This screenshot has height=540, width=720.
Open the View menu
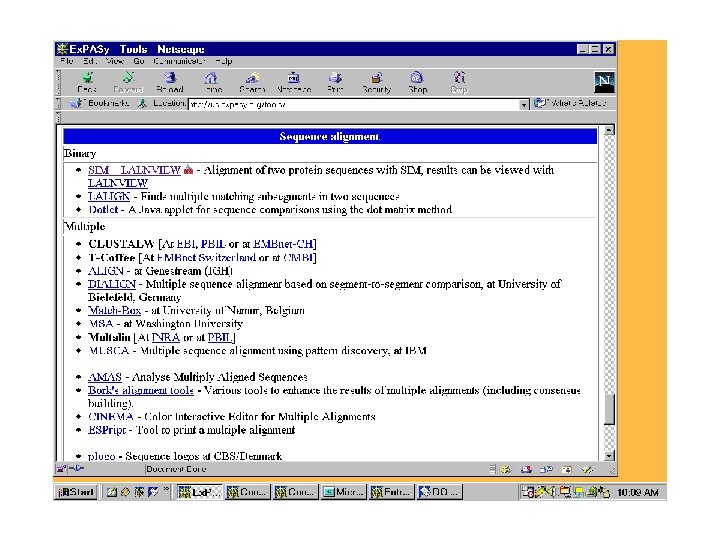coord(115,61)
